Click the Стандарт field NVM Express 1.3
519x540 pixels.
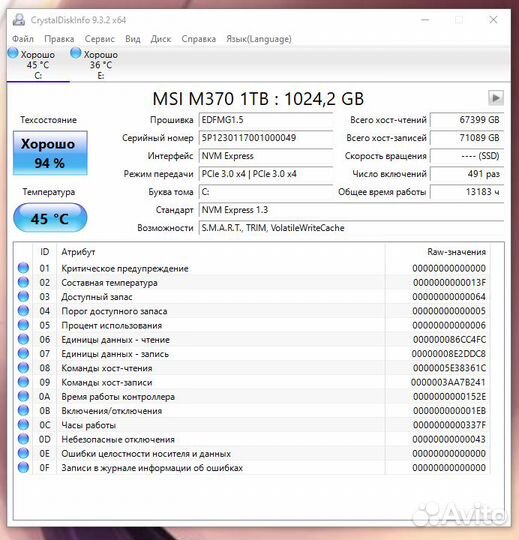351,210
